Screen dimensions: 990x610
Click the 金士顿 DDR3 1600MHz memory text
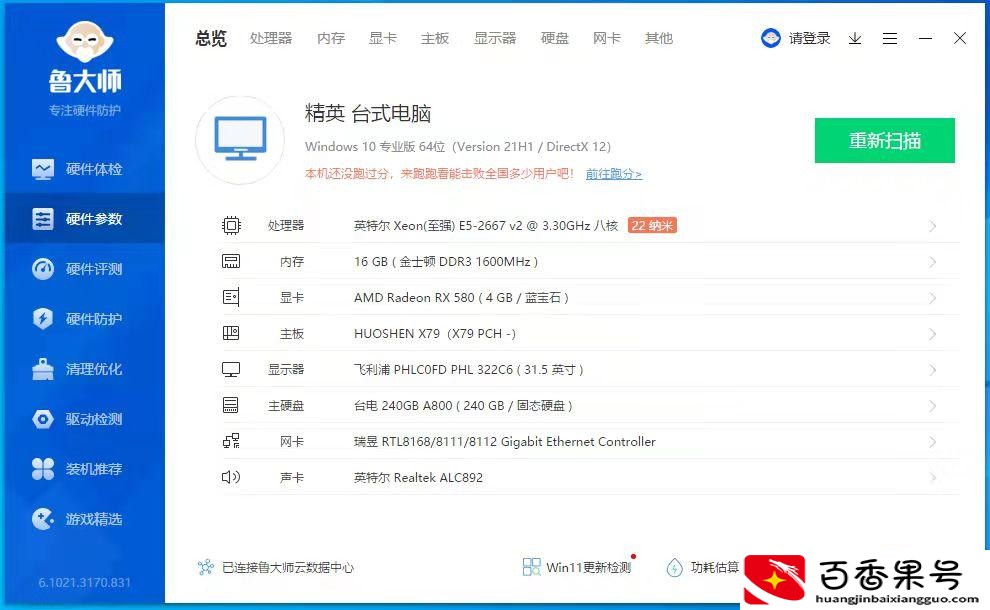click(x=446, y=261)
